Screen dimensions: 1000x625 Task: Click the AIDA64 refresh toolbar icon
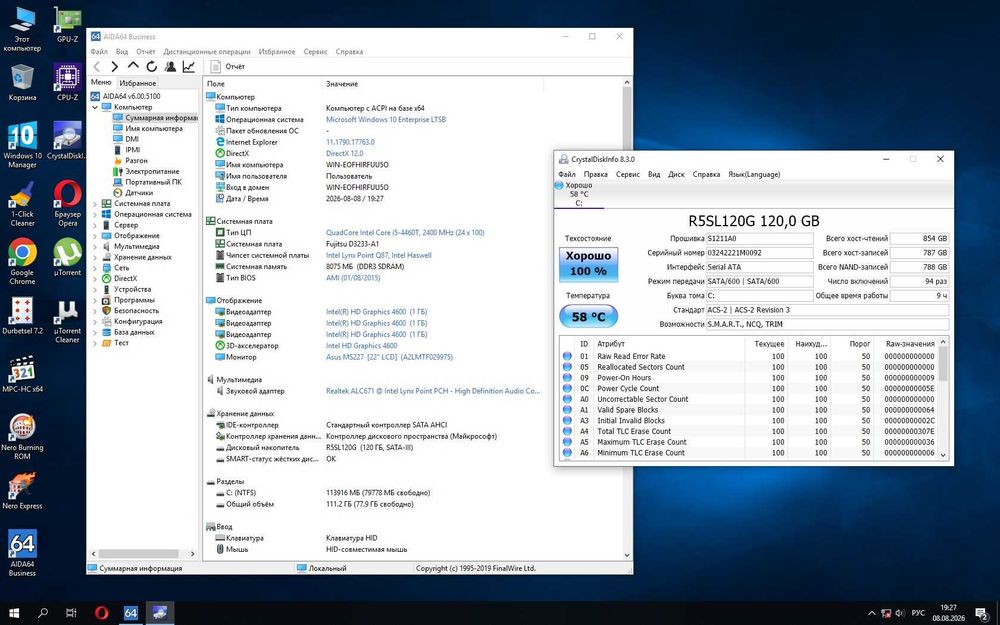[x=151, y=66]
